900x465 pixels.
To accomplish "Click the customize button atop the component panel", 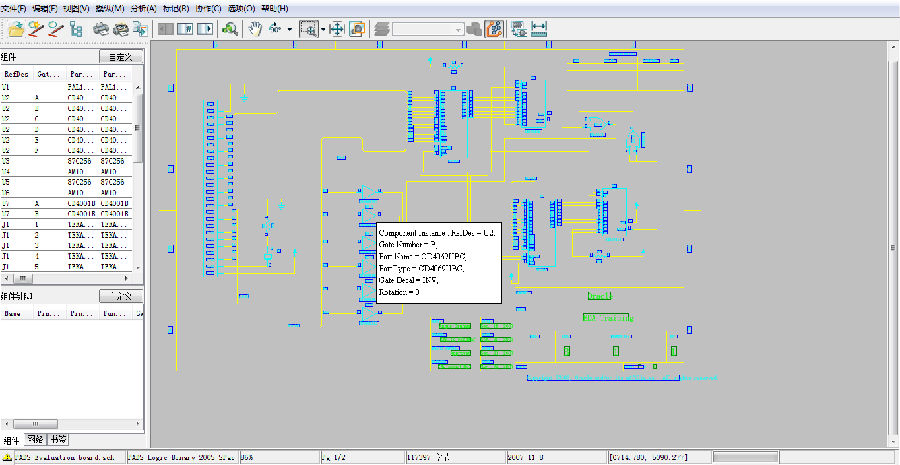I will (122, 58).
